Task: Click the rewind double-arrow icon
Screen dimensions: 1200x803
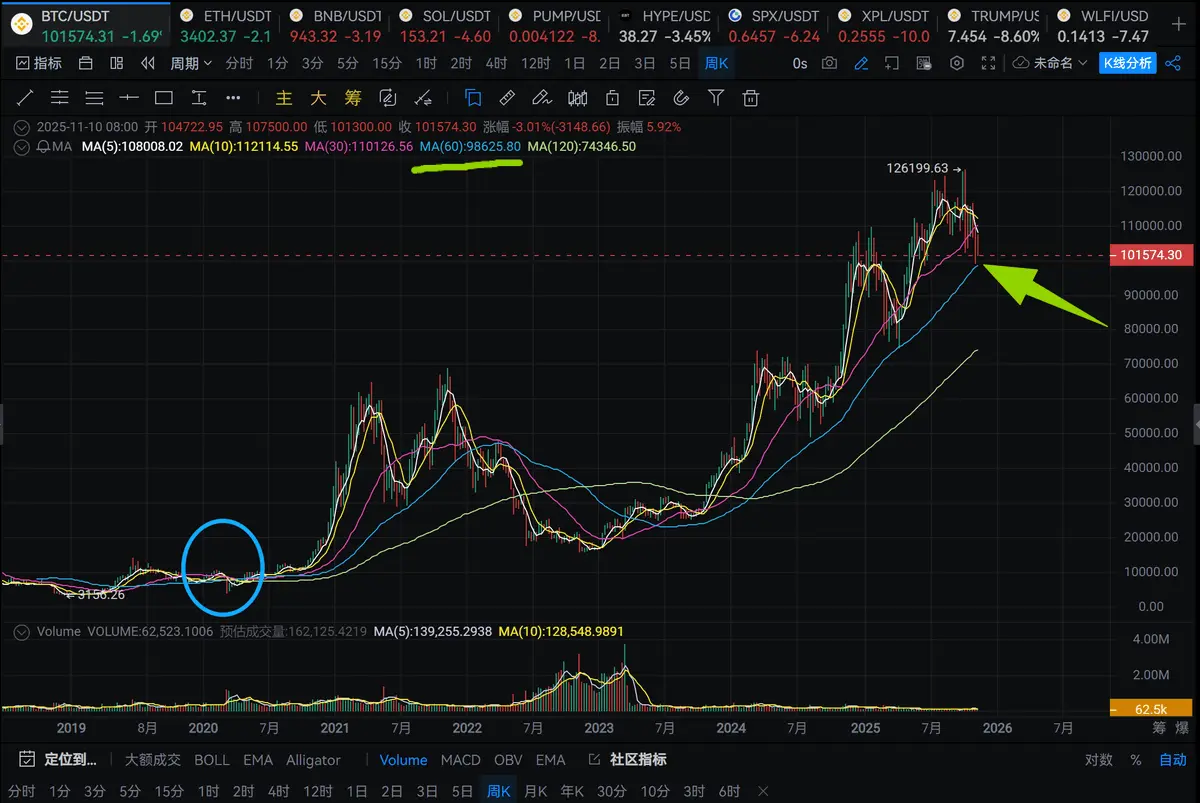Action: tap(148, 63)
